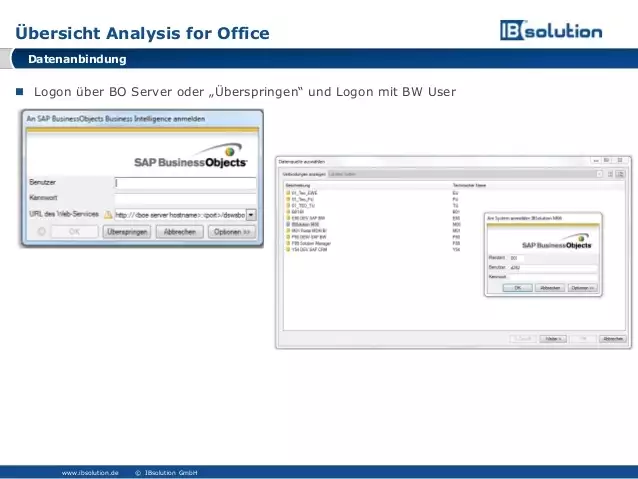
Task: Open the URL des Web-Services dropdown
Action: point(251,214)
